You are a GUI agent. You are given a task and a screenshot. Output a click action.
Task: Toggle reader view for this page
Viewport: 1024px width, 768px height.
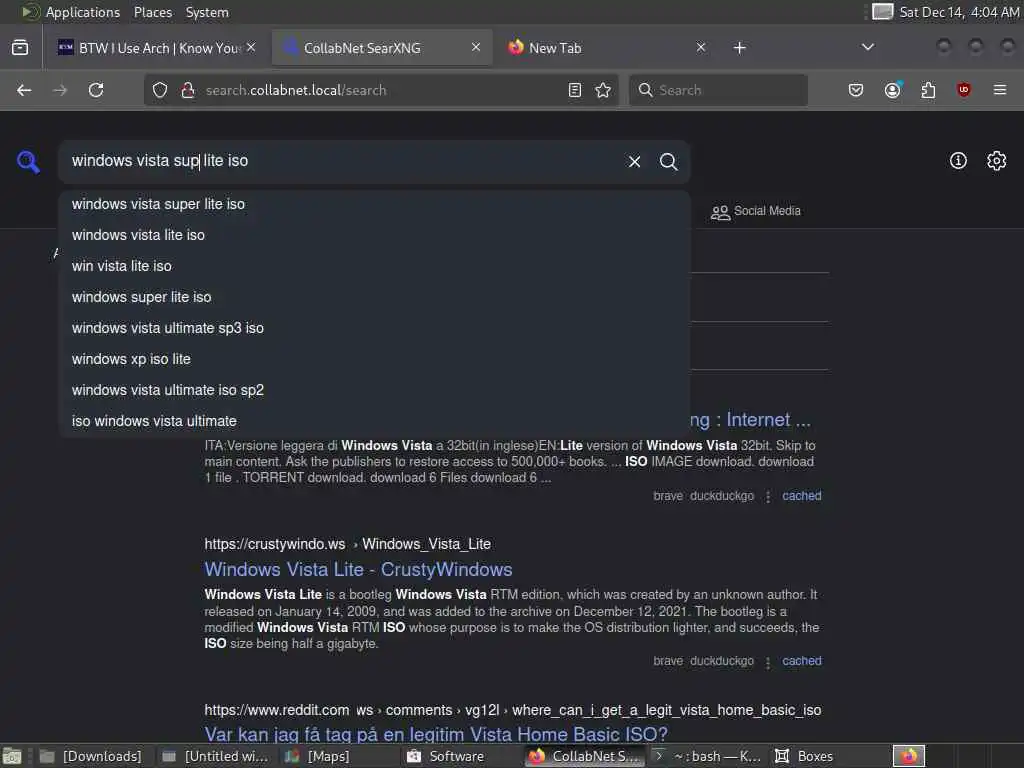coord(575,90)
